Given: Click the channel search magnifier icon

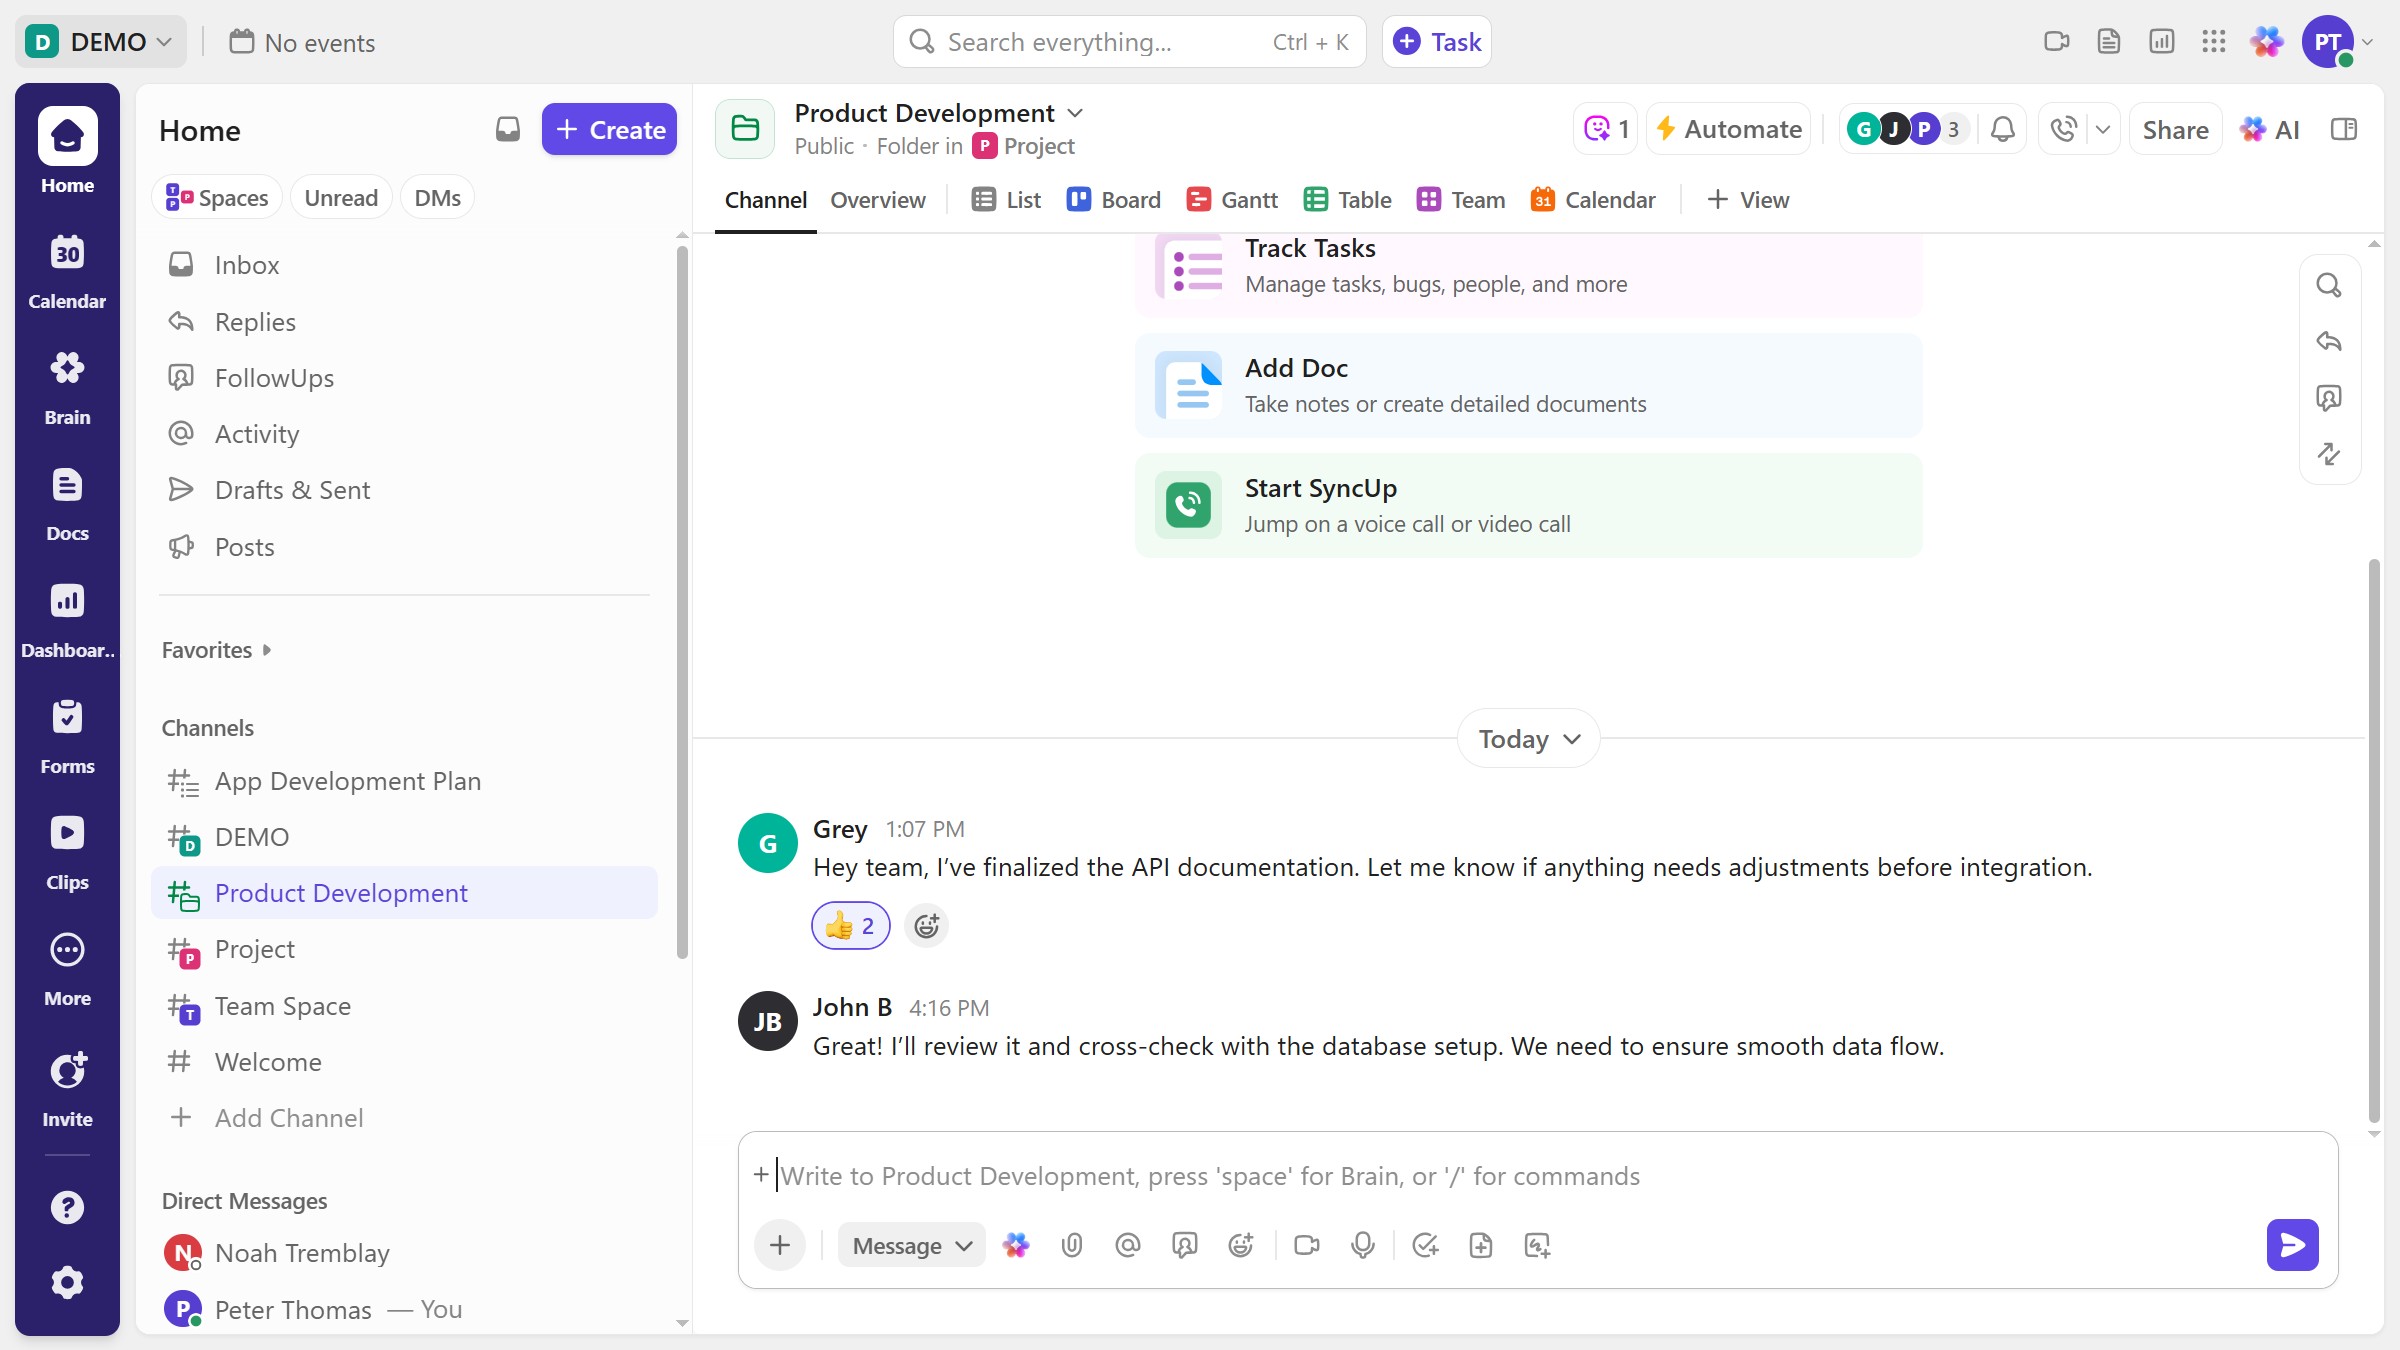Looking at the screenshot, I should pos(2329,286).
